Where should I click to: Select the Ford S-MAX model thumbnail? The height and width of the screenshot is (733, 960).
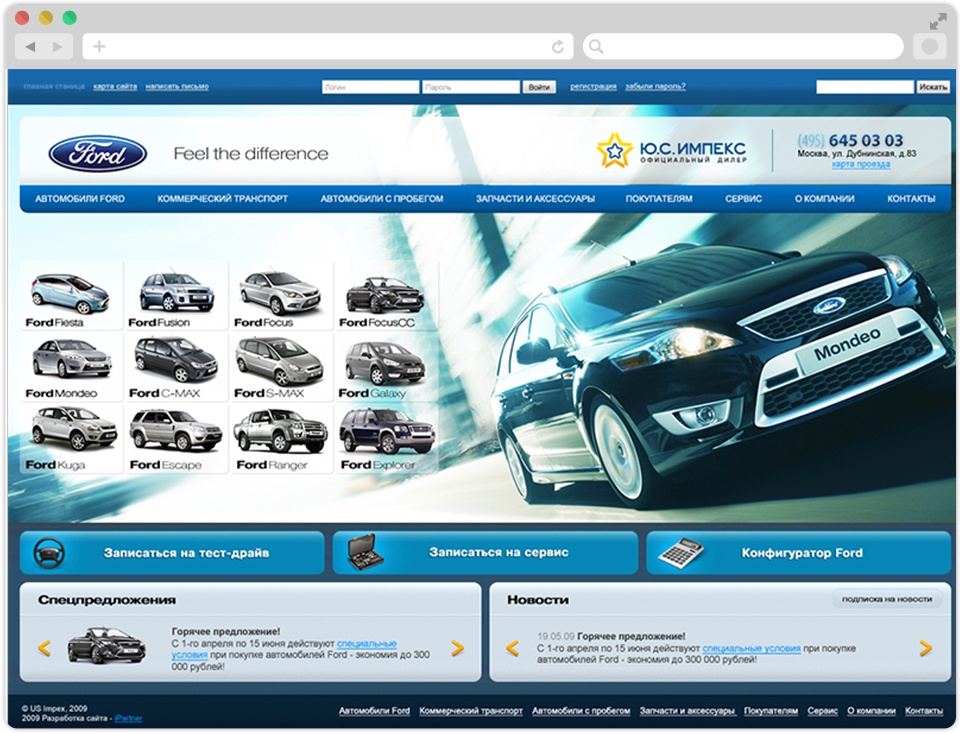click(282, 367)
